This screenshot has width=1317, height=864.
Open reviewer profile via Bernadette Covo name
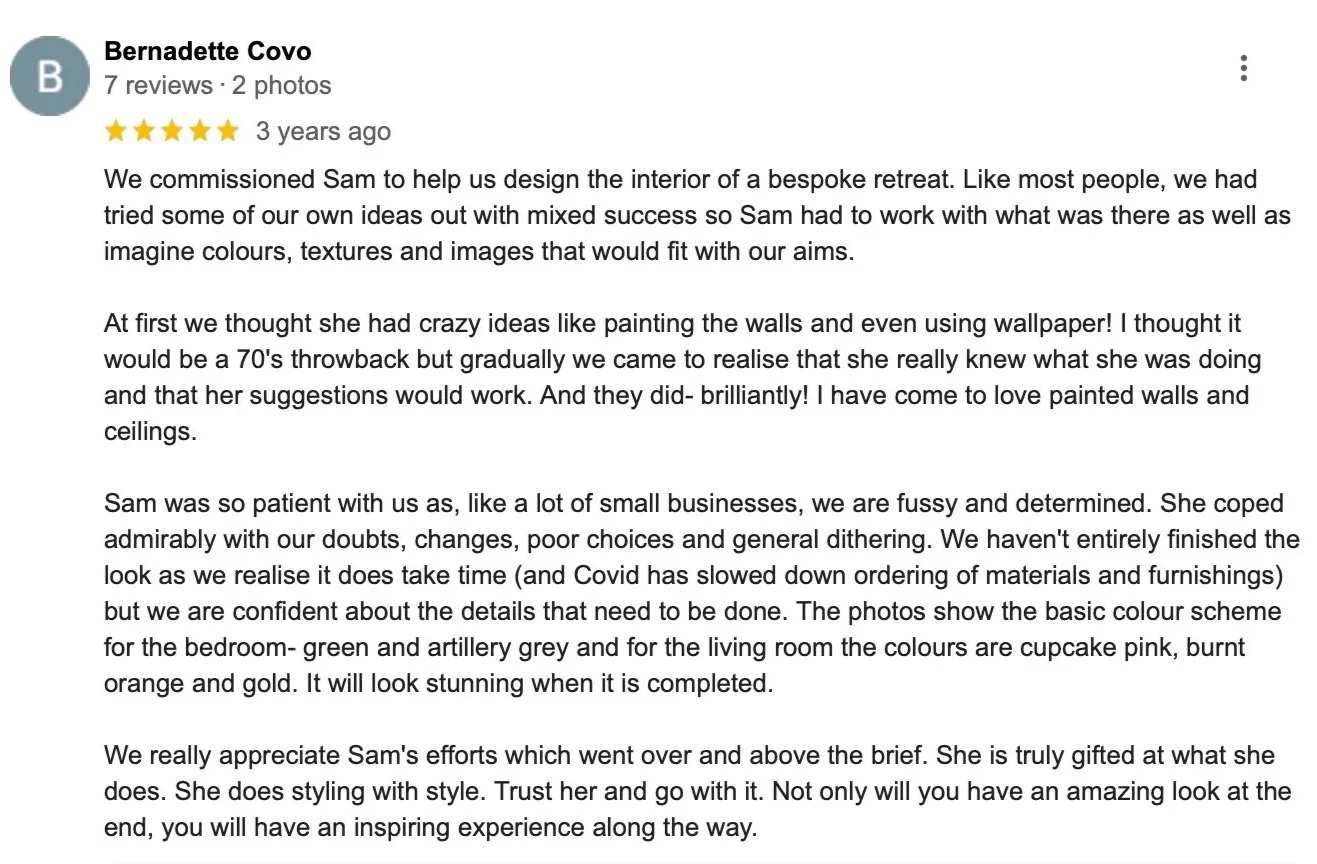point(207,51)
